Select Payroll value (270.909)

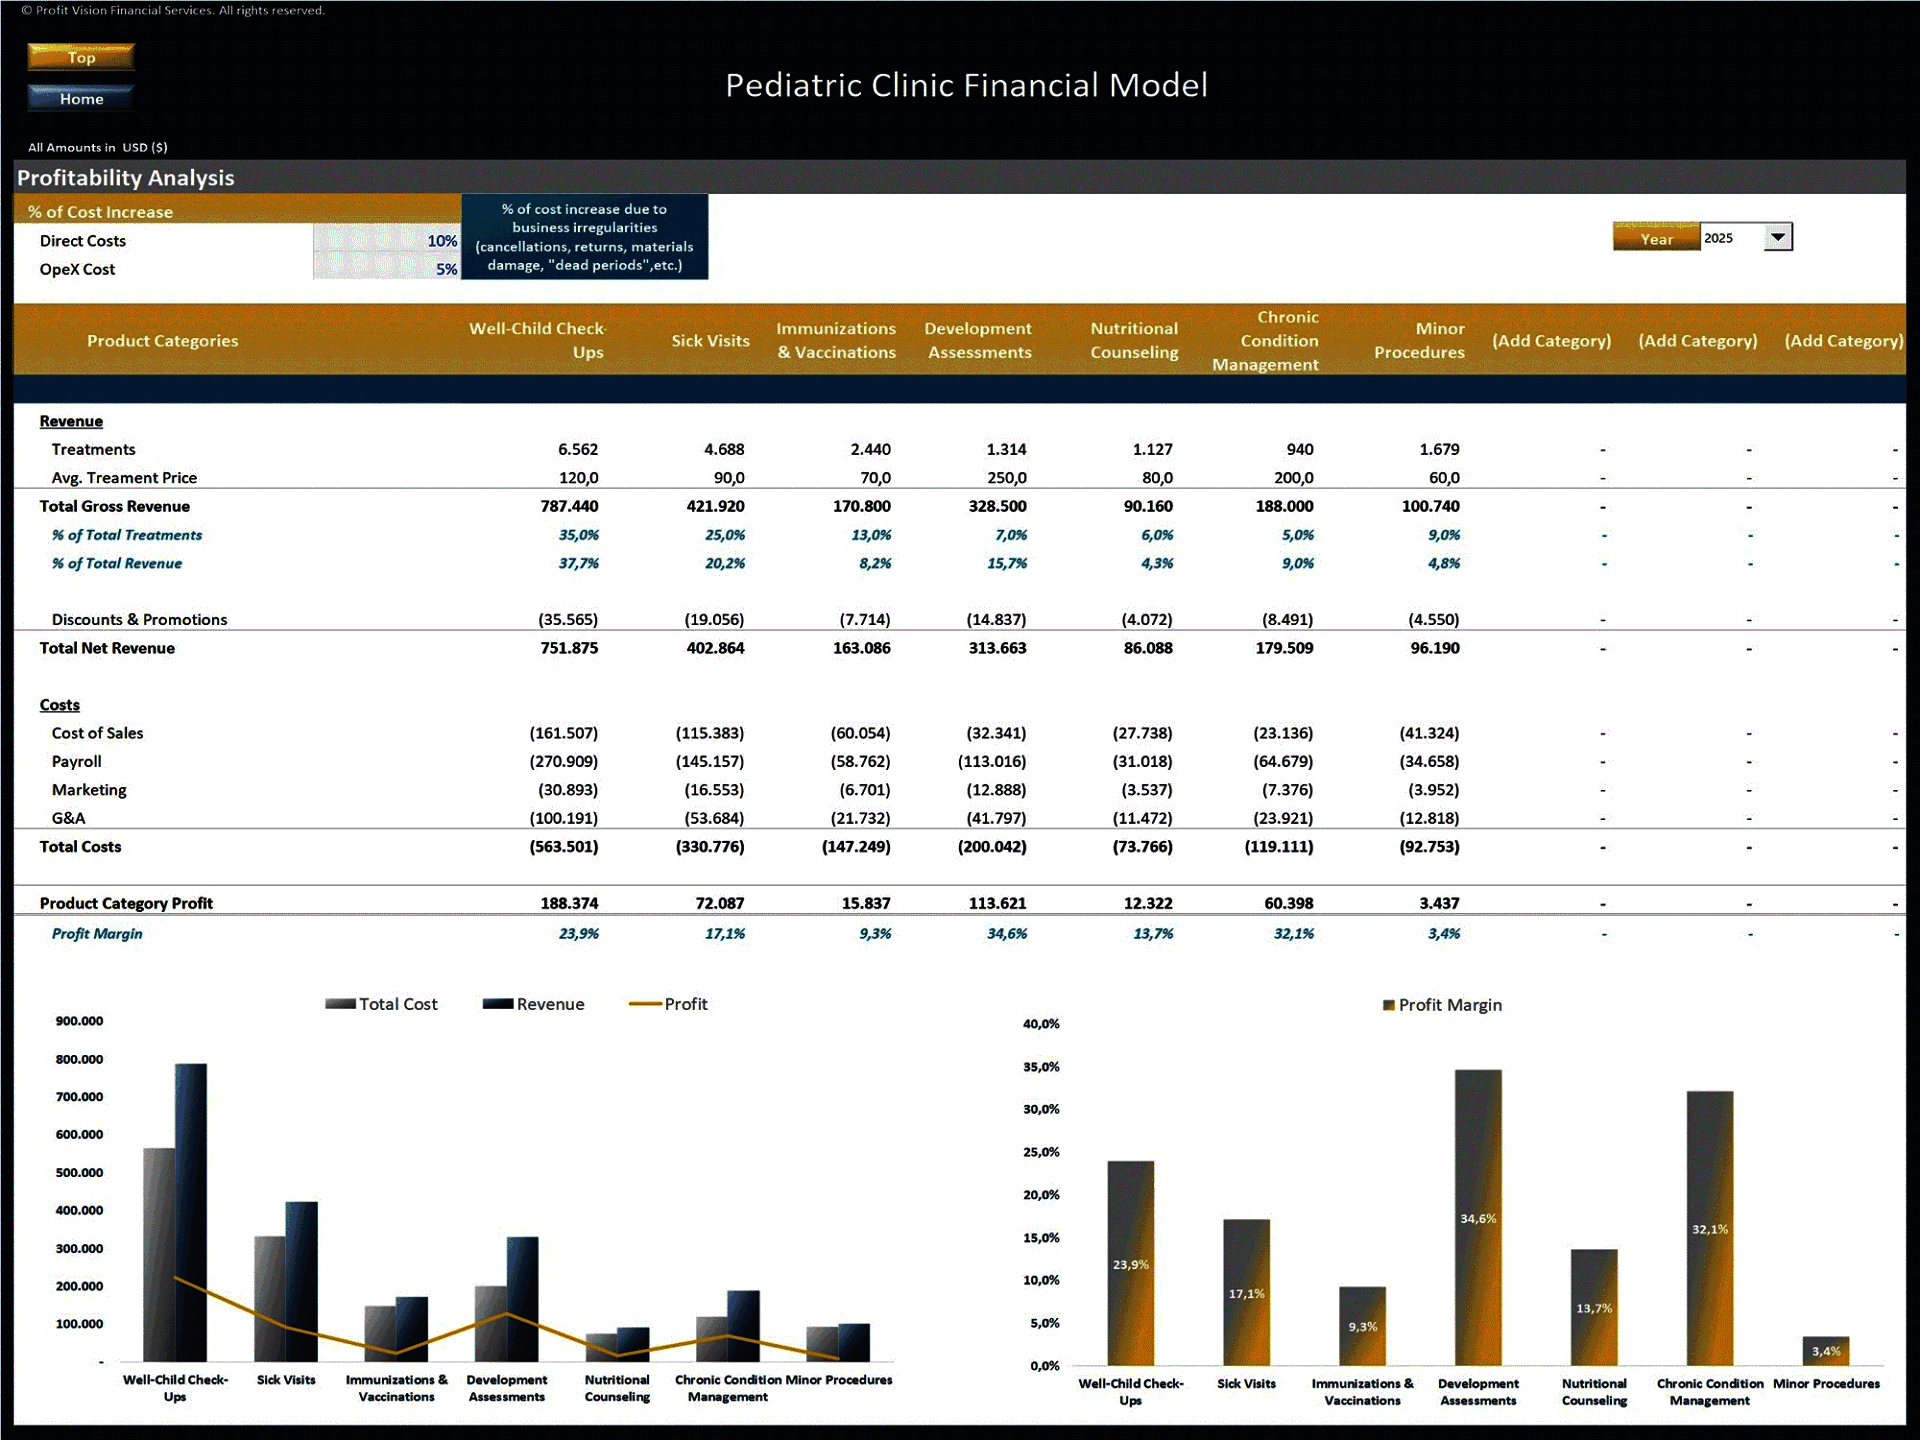pyautogui.click(x=563, y=761)
